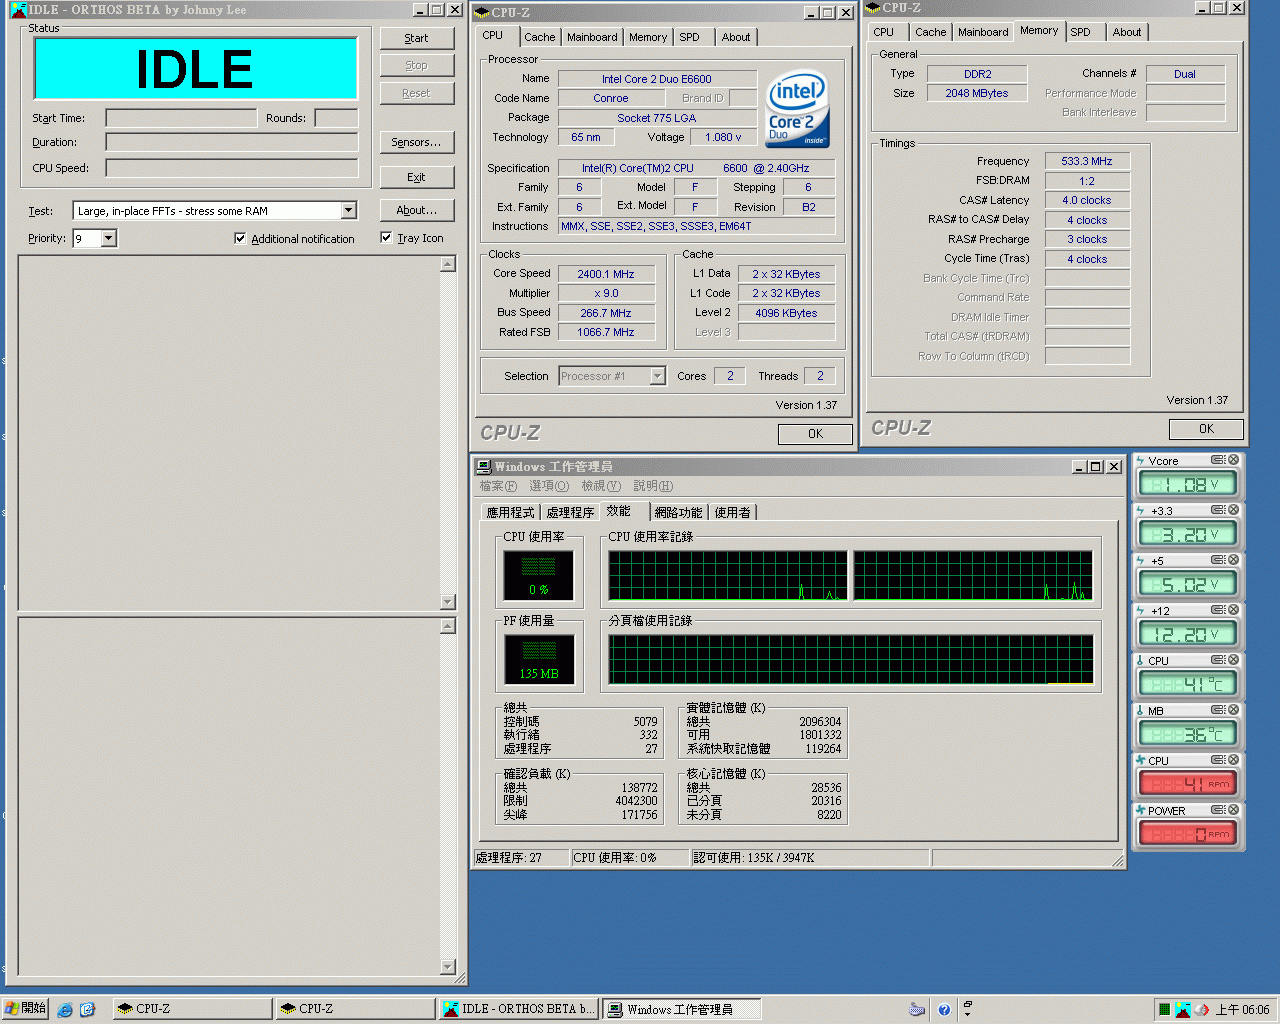
Task: Open 處理程序 tab in Task Manager
Action: (570, 512)
